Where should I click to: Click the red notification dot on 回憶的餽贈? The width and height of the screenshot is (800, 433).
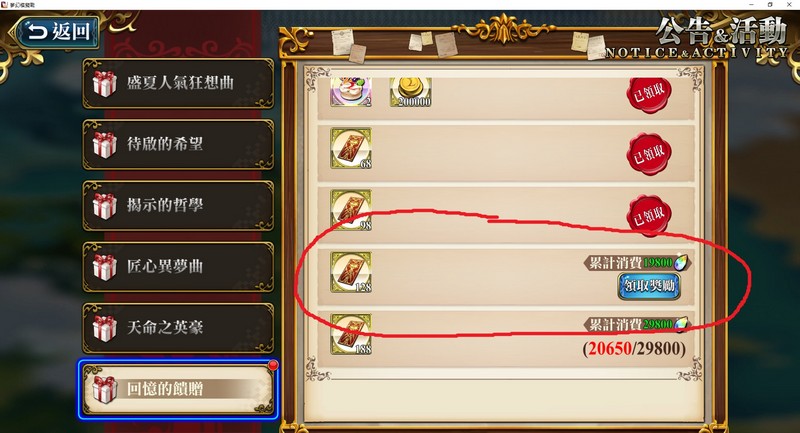[273, 365]
